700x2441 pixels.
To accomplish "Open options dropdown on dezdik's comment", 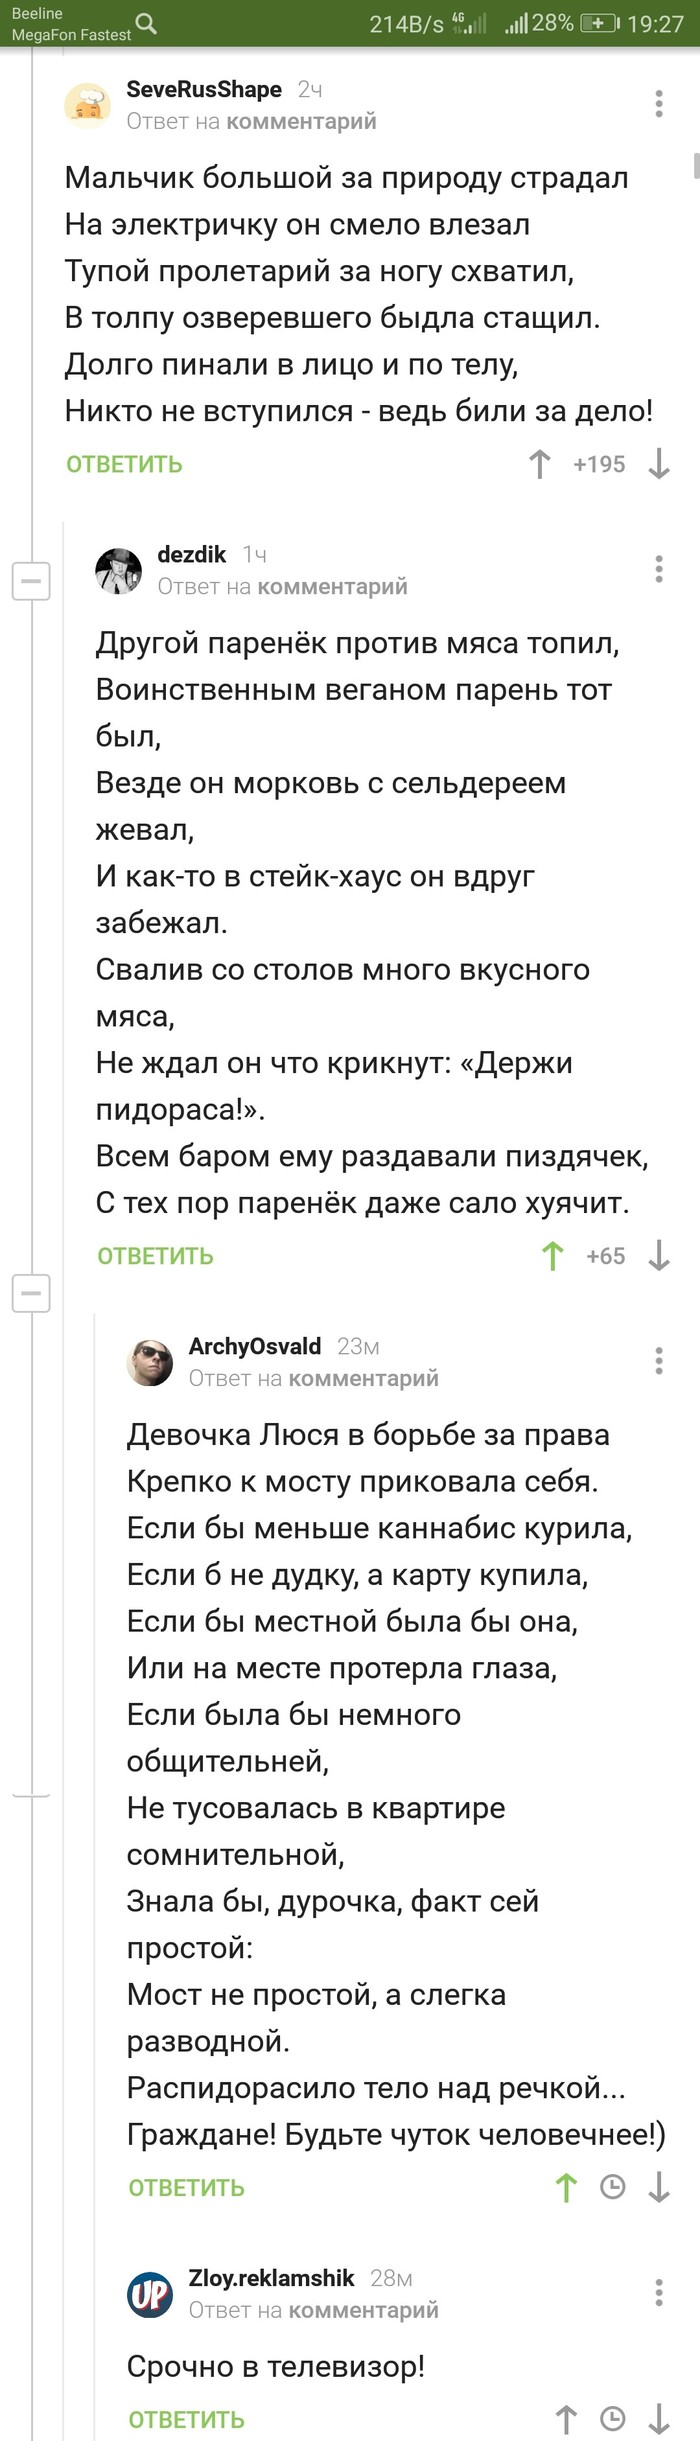I will (x=658, y=567).
